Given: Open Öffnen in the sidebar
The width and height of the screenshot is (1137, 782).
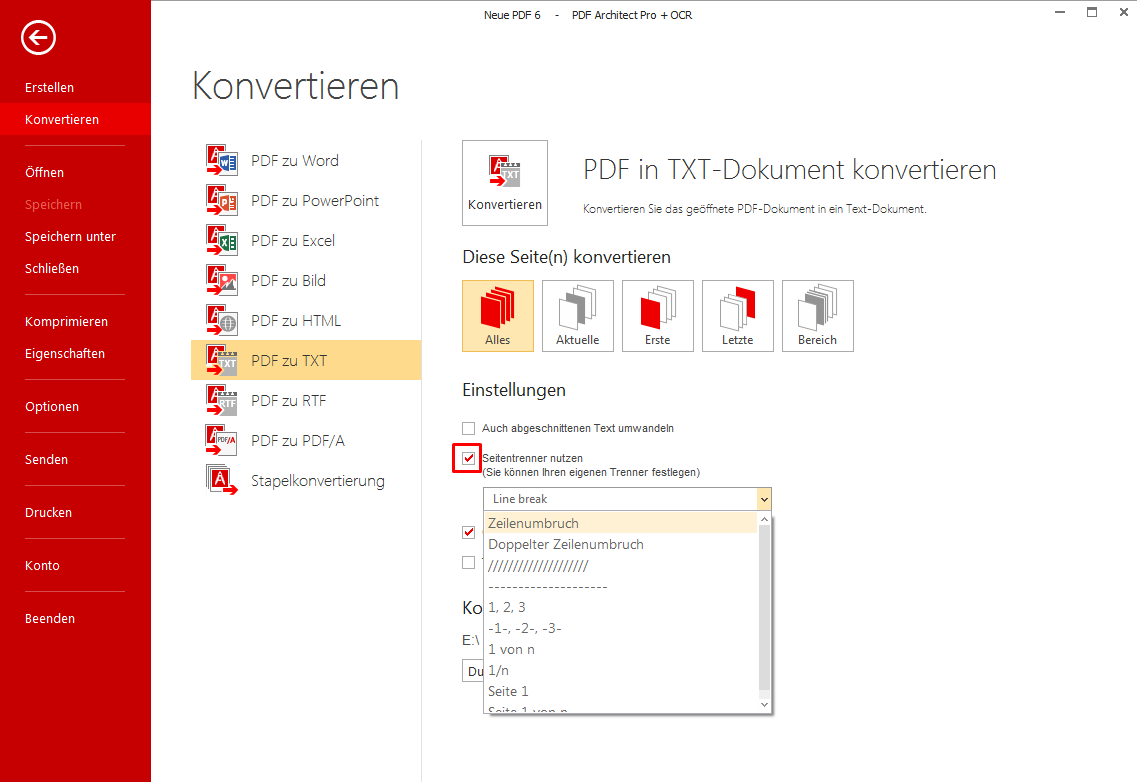Looking at the screenshot, I should pyautogui.click(x=75, y=172).
